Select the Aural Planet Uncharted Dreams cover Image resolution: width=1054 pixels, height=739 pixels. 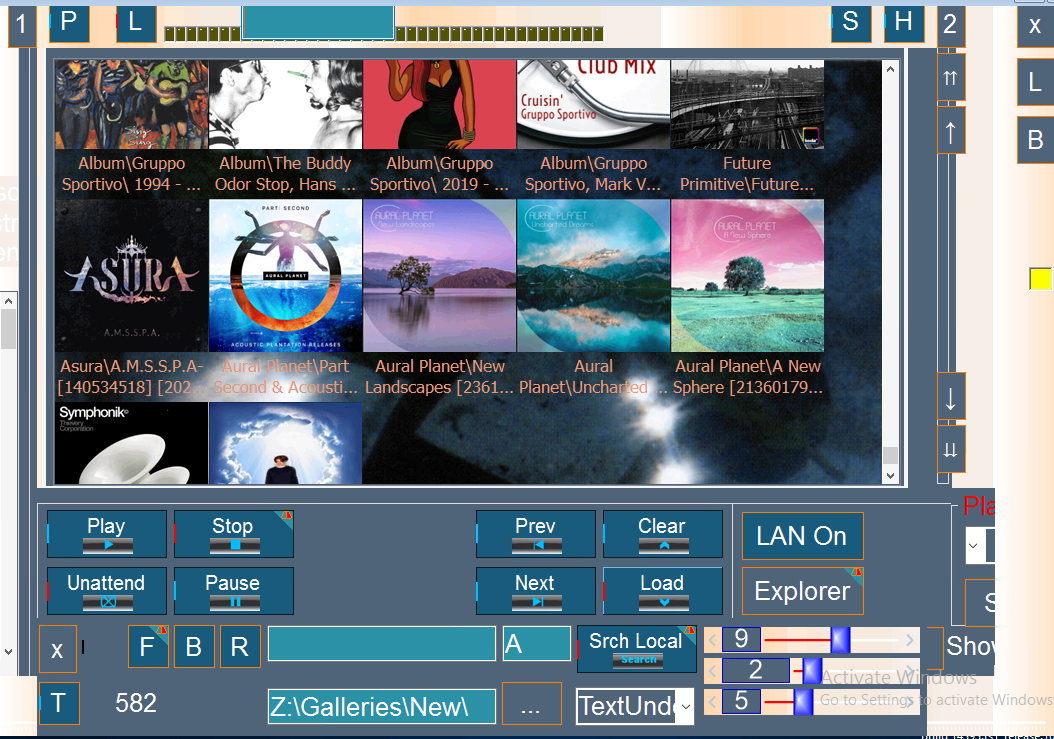coord(594,275)
